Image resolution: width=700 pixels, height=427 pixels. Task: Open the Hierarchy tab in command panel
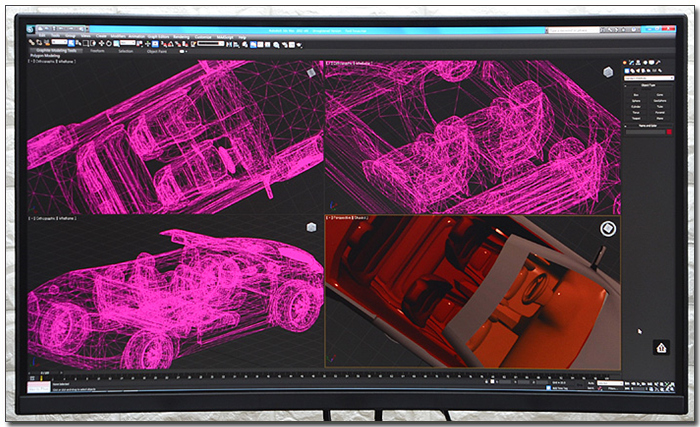click(638, 61)
